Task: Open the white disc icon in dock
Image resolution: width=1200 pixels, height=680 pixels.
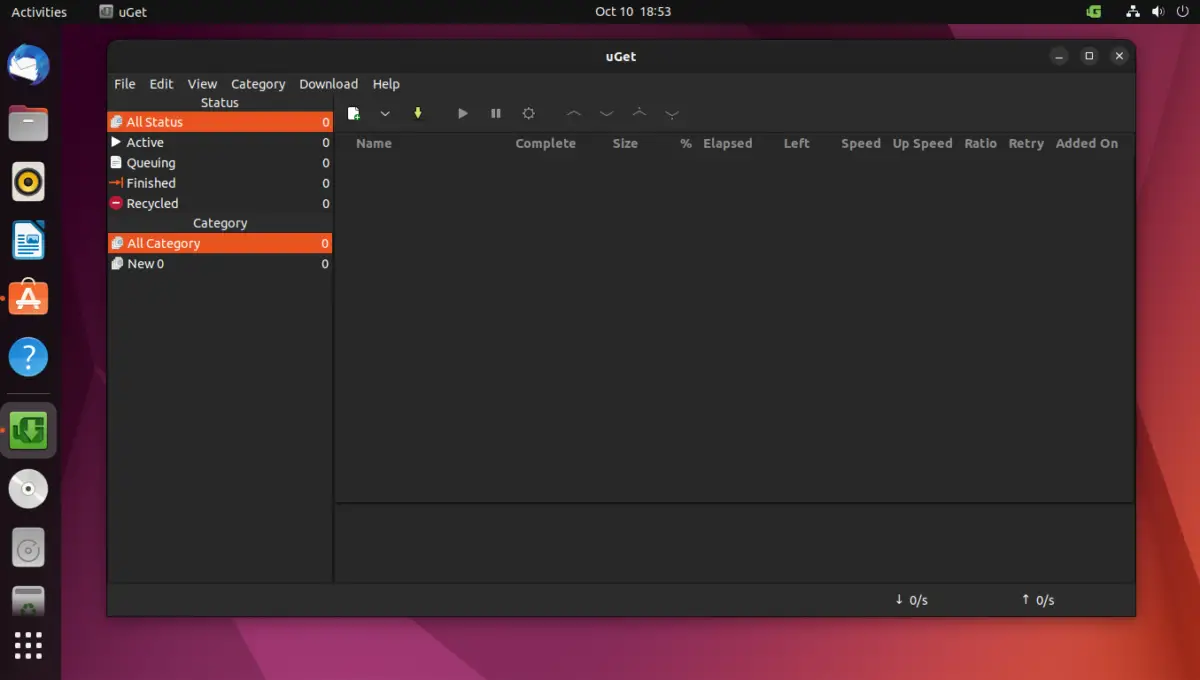Action: pos(29,489)
